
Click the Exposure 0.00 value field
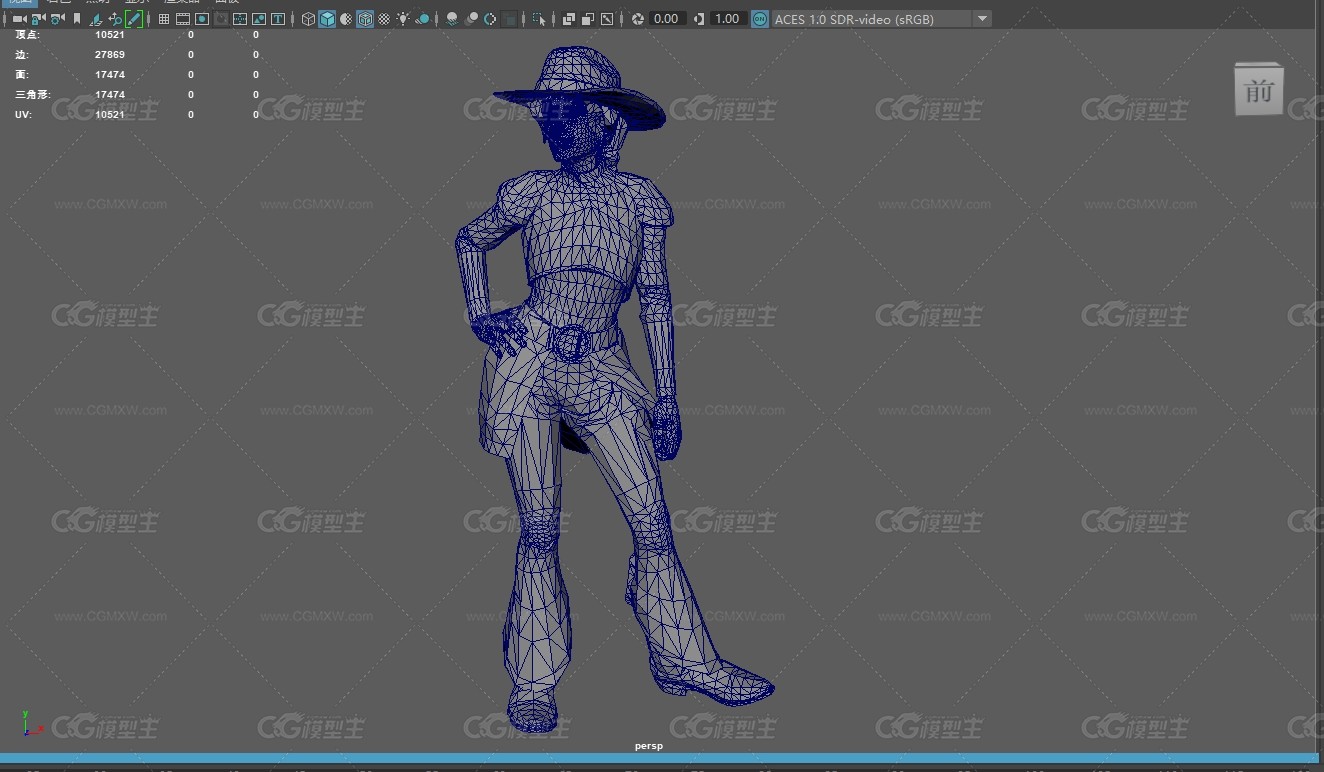point(666,19)
